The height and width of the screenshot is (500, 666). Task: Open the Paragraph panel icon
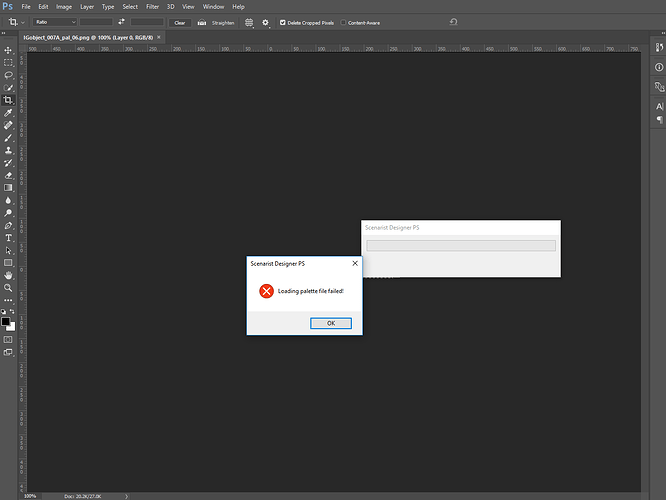(x=659, y=119)
